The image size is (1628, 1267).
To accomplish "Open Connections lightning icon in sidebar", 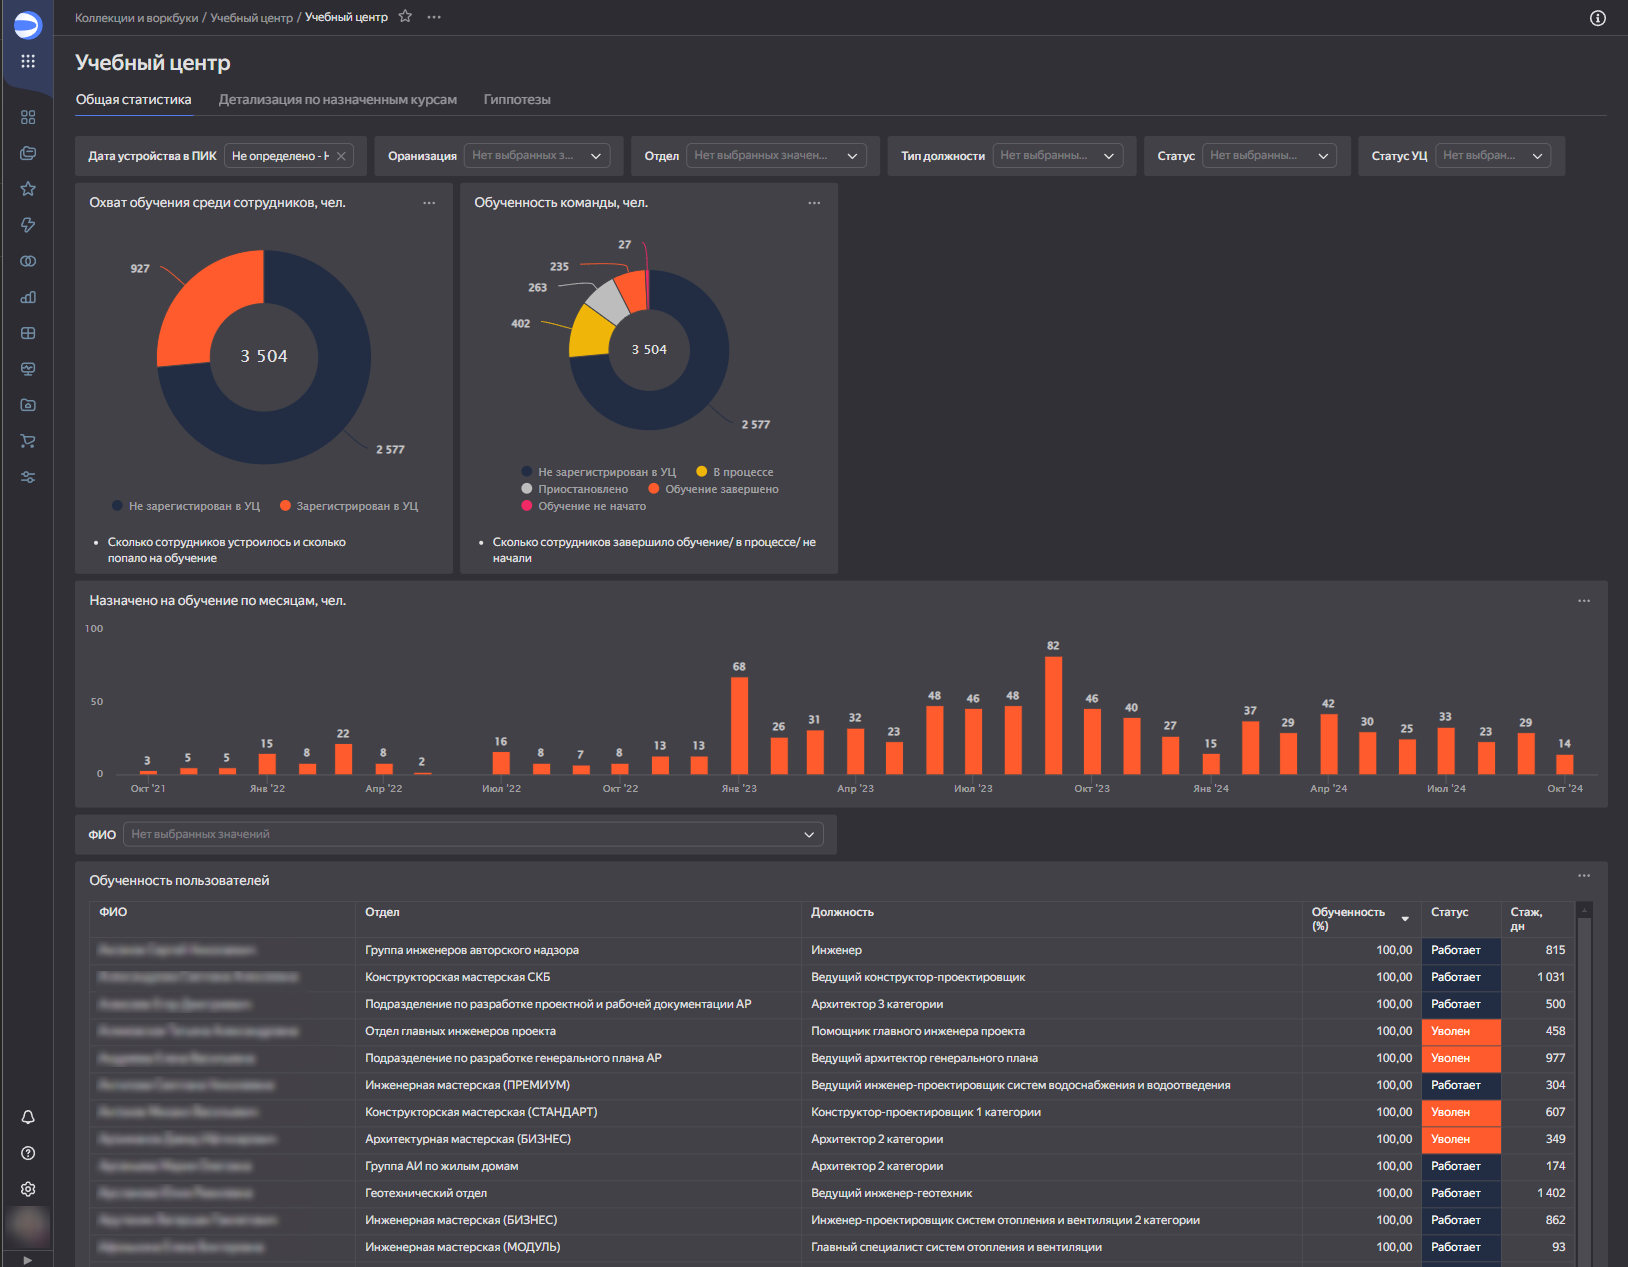I will (28, 225).
